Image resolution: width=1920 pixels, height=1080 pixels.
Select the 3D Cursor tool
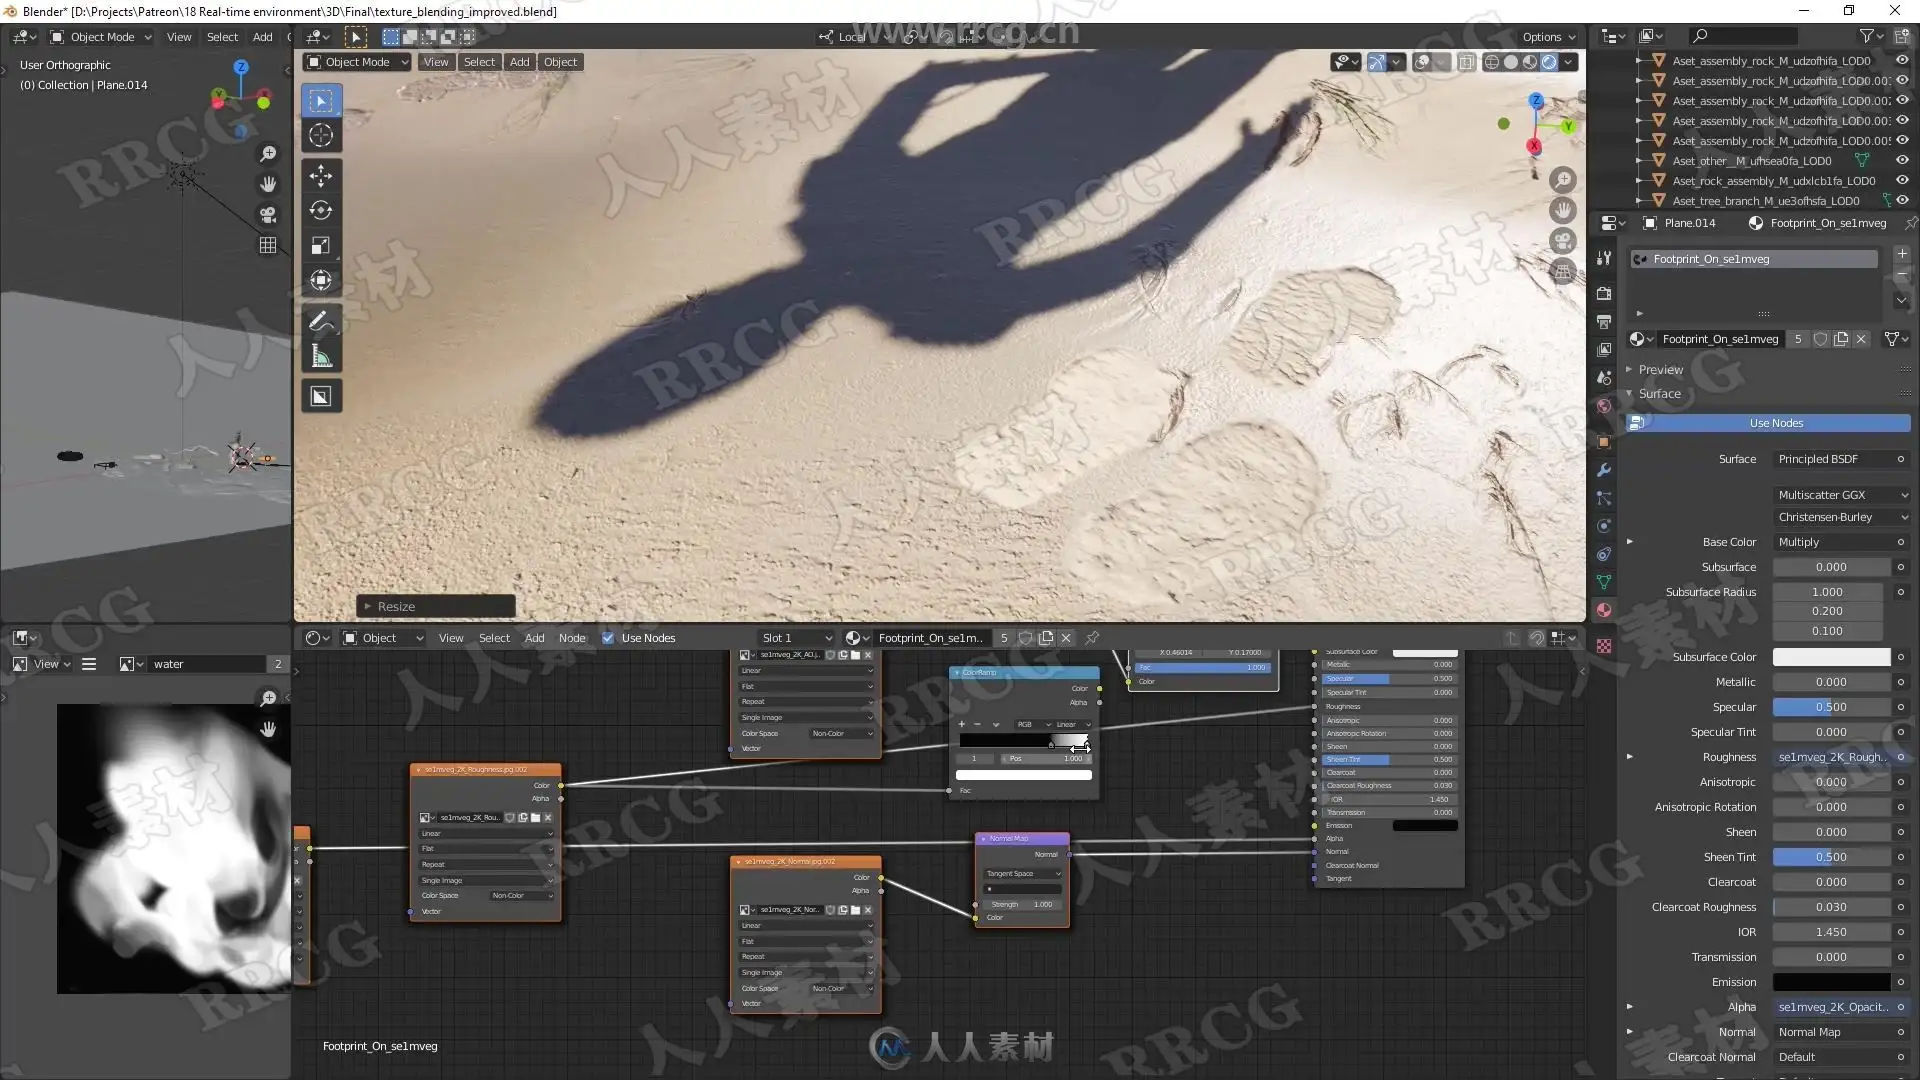point(321,136)
